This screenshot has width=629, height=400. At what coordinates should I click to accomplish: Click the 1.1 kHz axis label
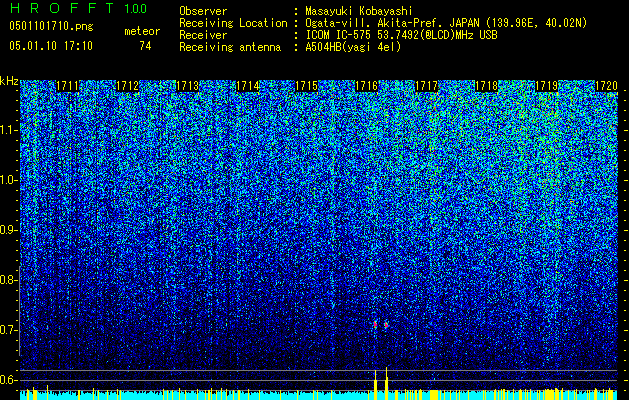click(x=8, y=130)
